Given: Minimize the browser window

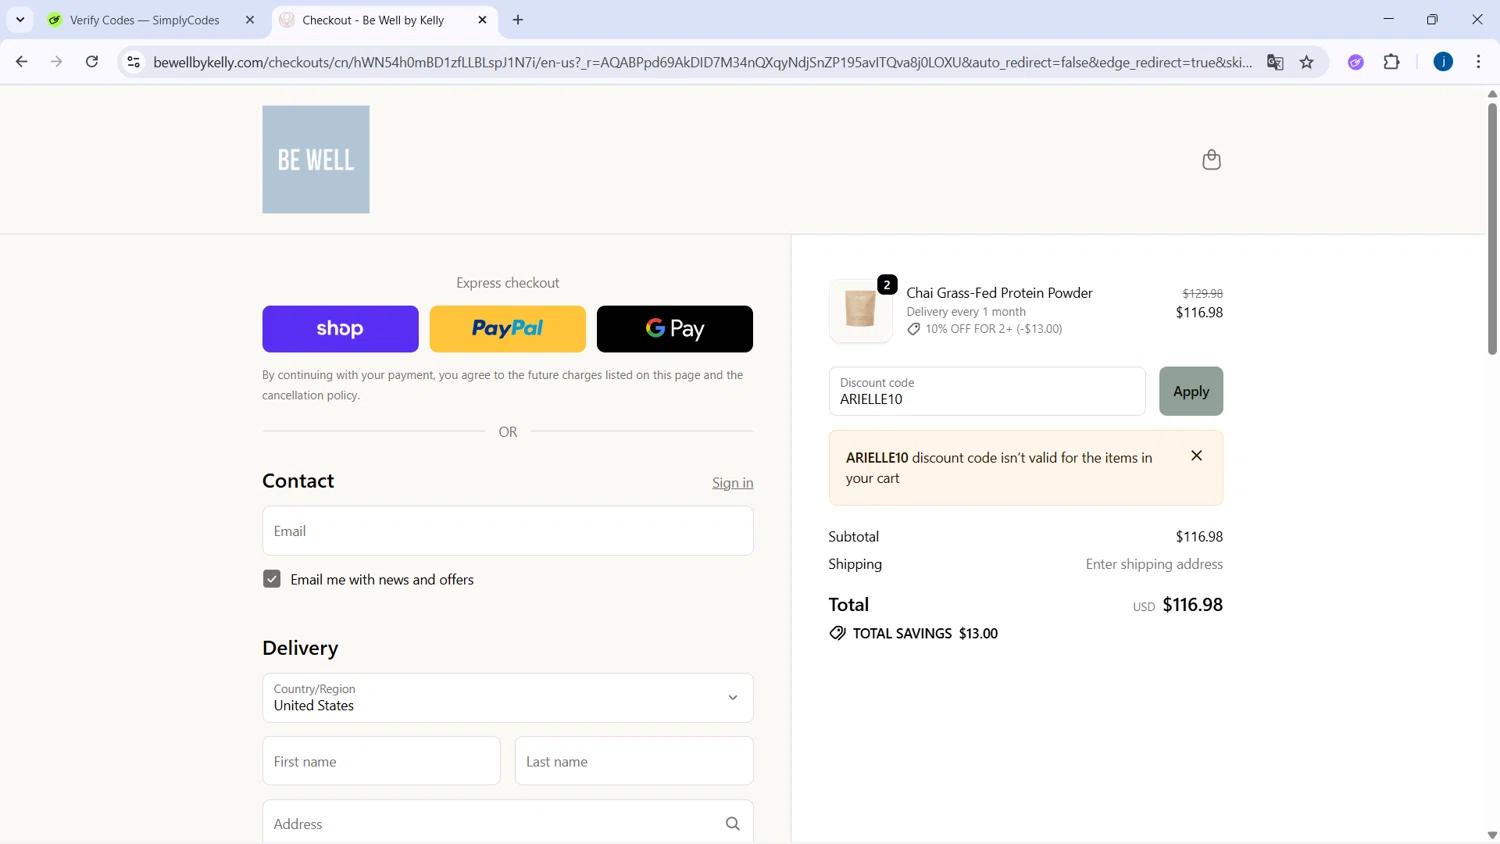Looking at the screenshot, I should point(1388,19).
